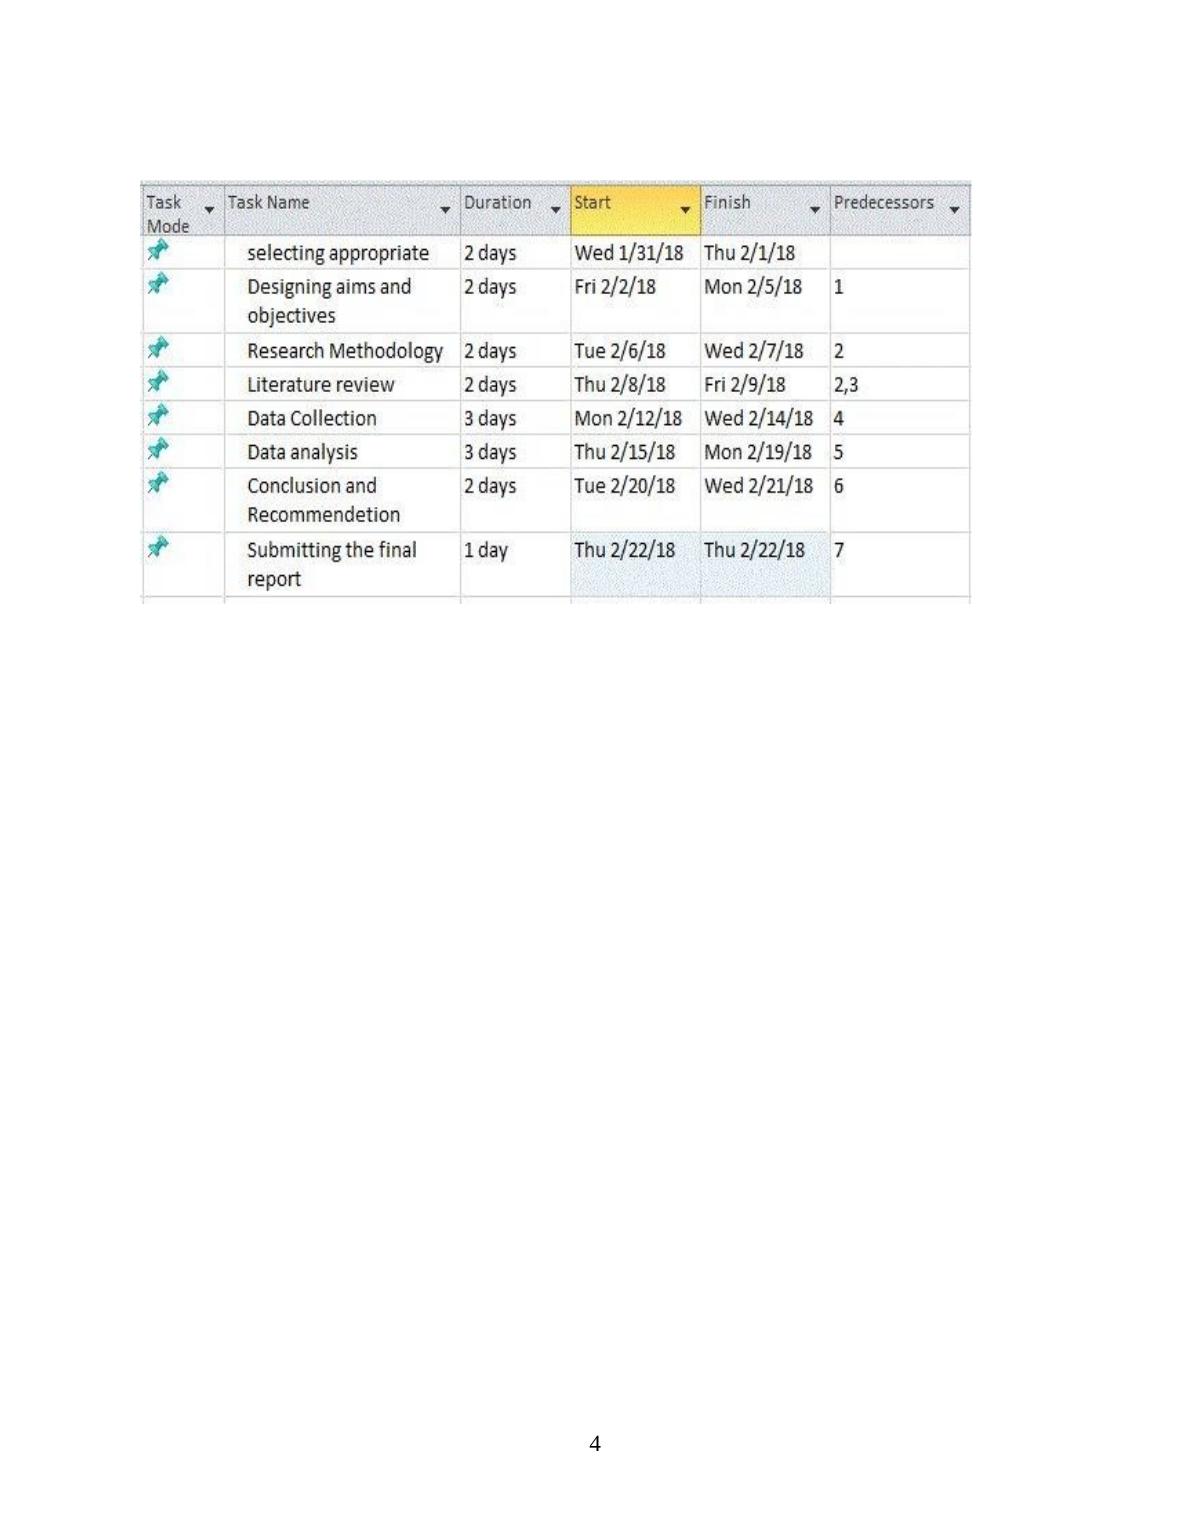
Task: Select finish date Wed 2/21/18 cell
Action: pyautogui.click(x=758, y=486)
